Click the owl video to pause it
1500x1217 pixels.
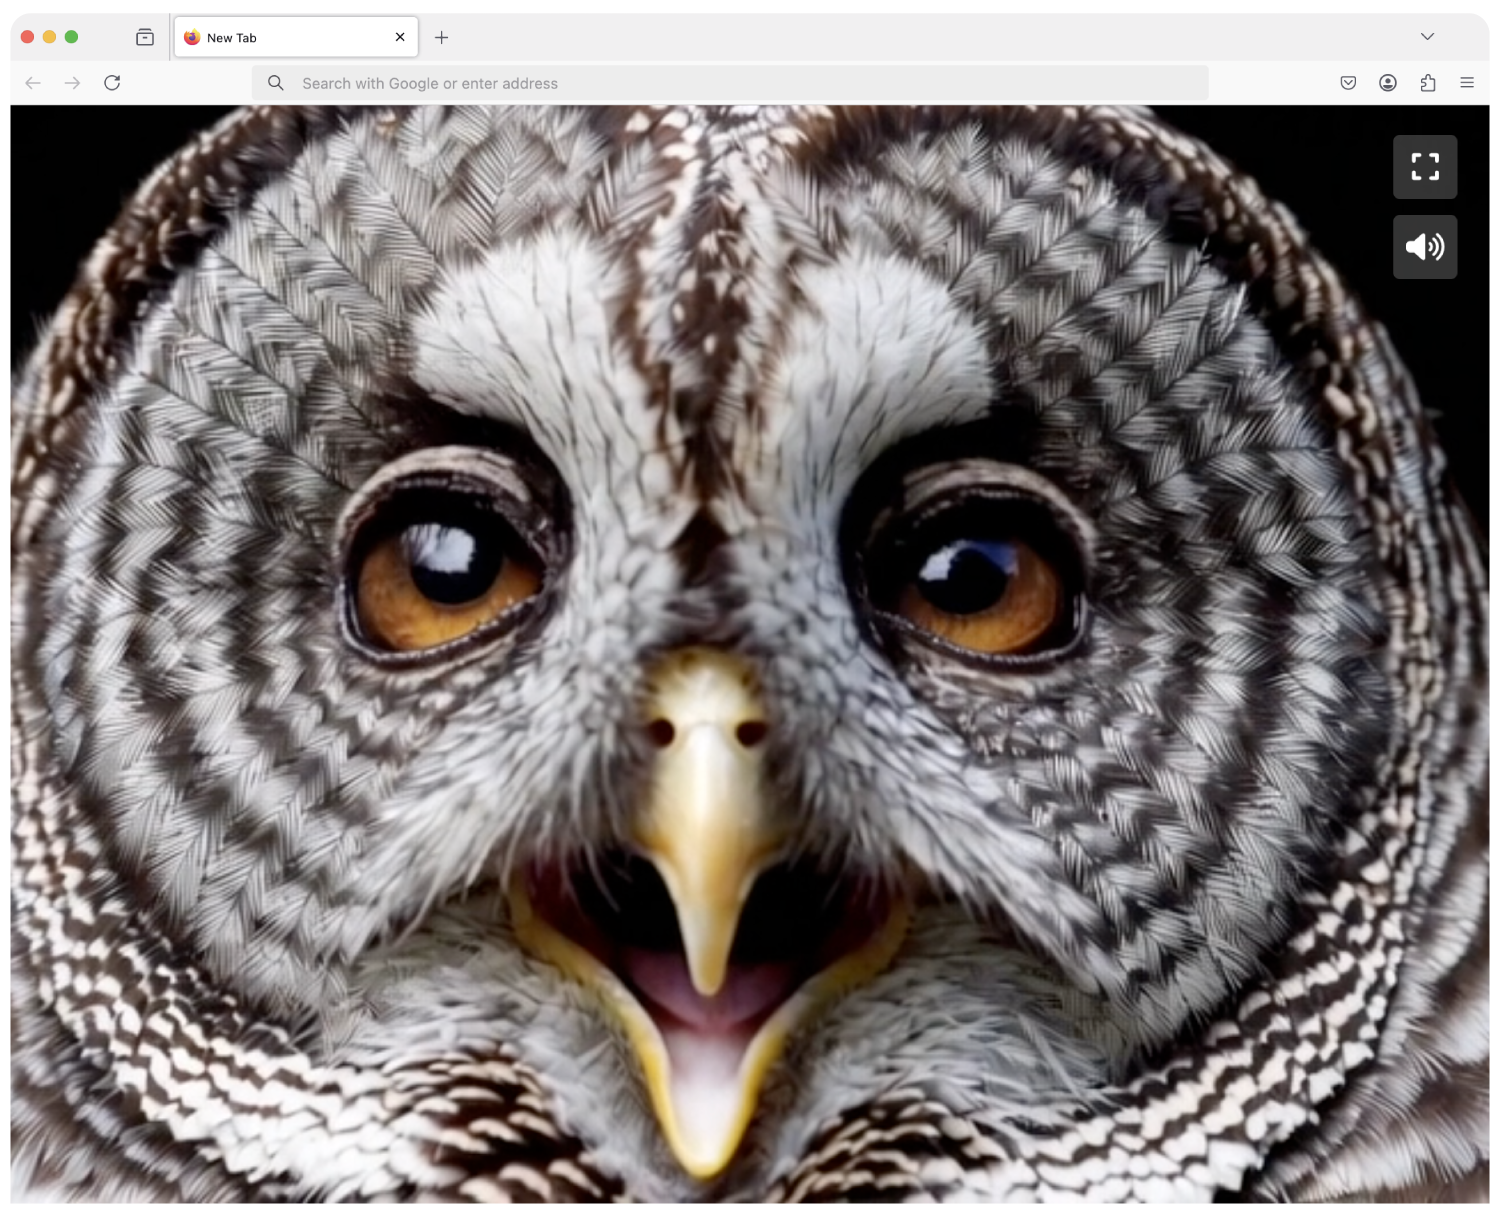tap(750, 654)
